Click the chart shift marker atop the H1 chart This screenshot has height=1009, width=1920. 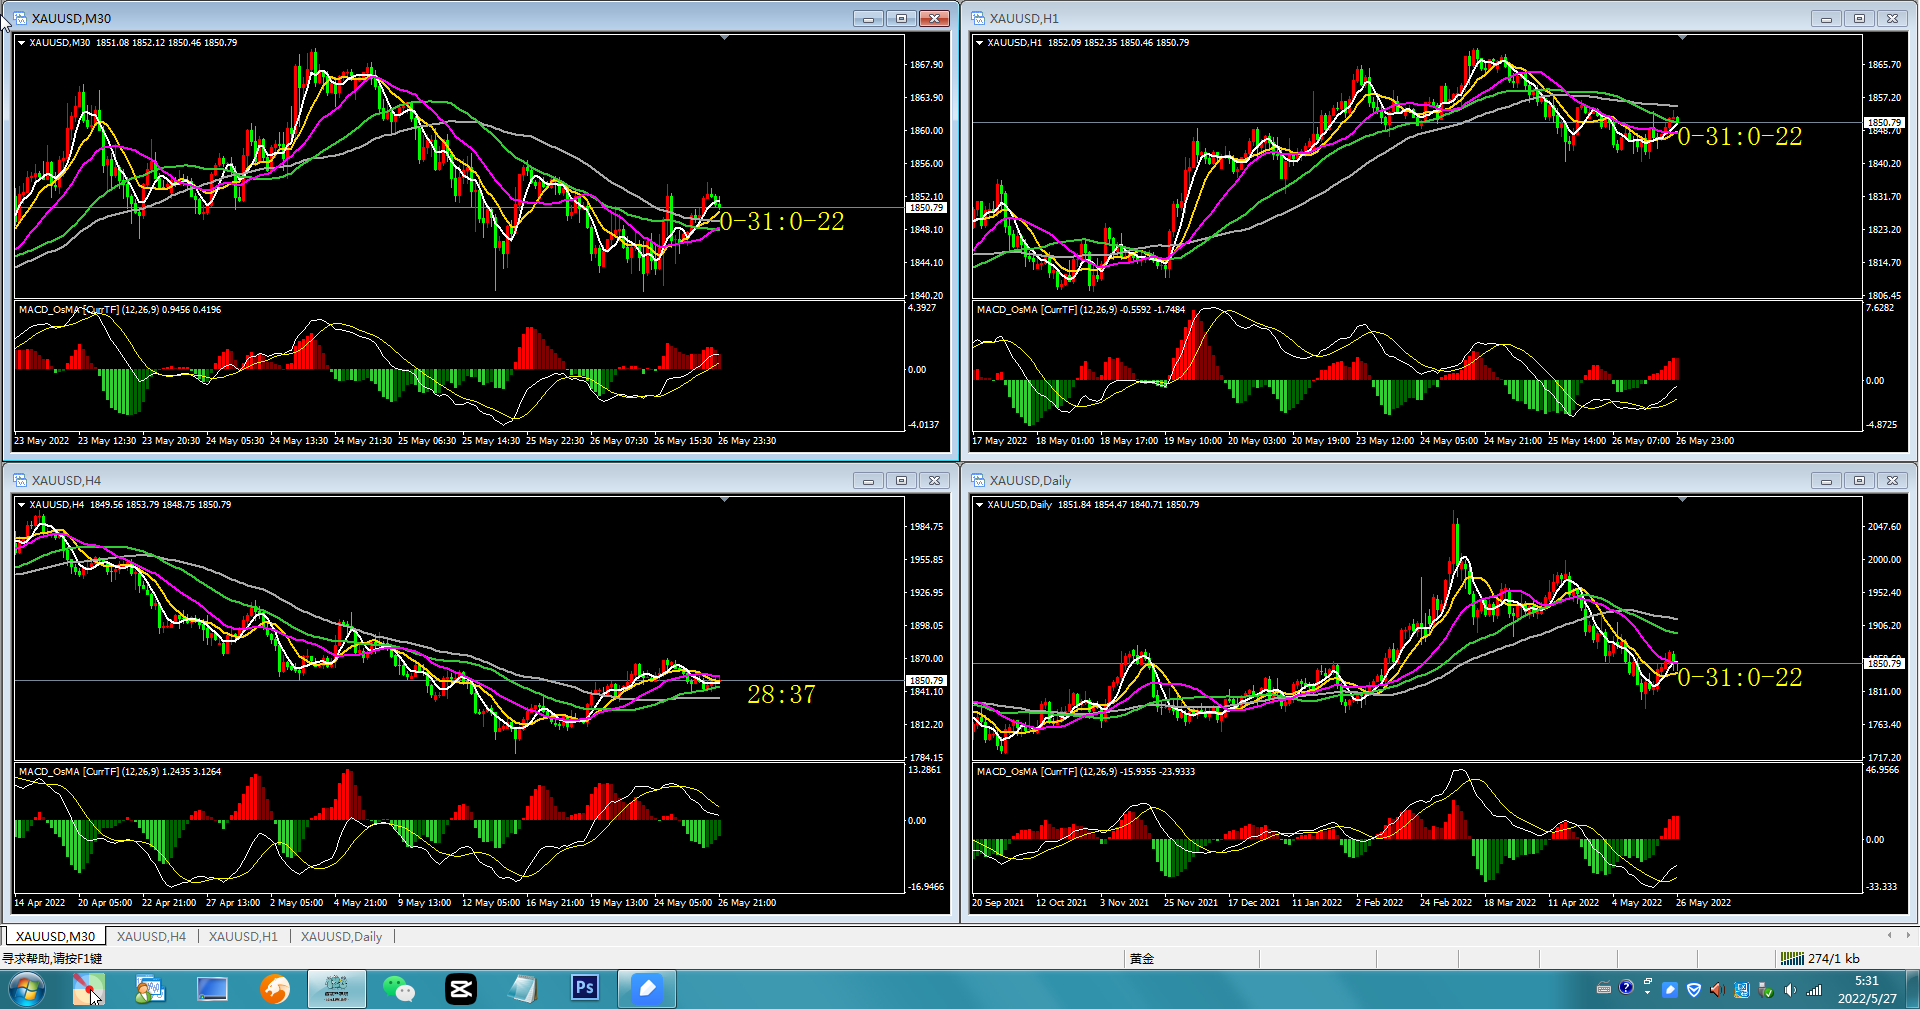coord(1682,38)
